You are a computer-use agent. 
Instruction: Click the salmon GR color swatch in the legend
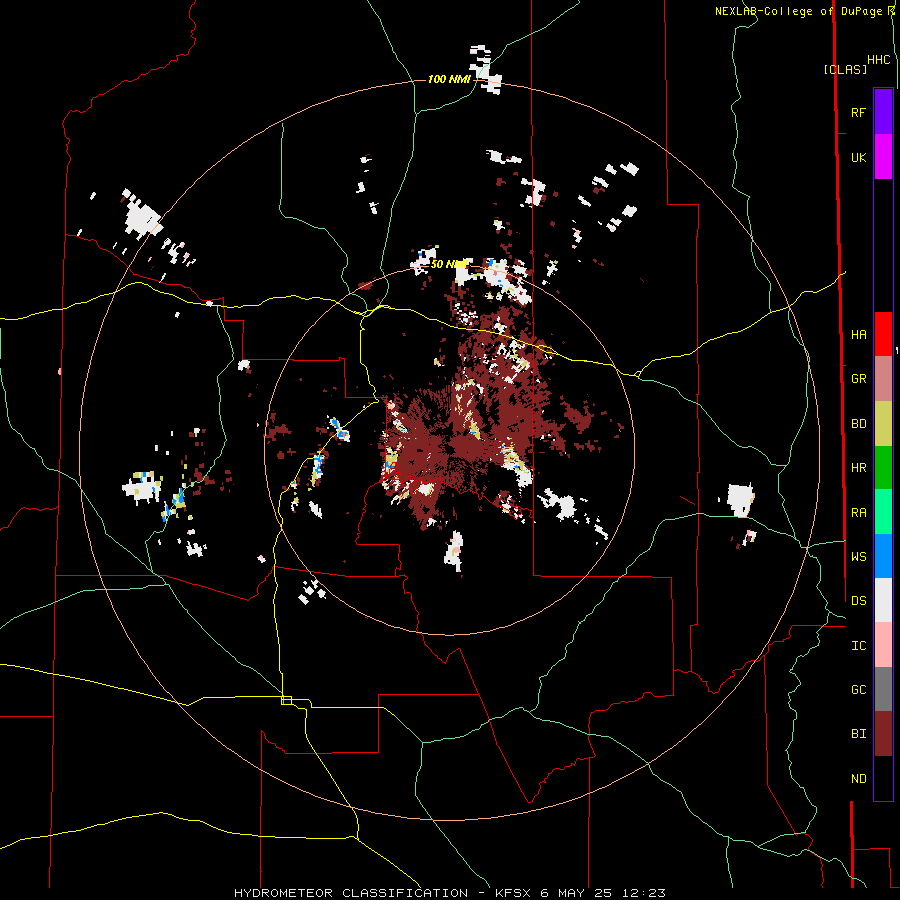coord(883,379)
